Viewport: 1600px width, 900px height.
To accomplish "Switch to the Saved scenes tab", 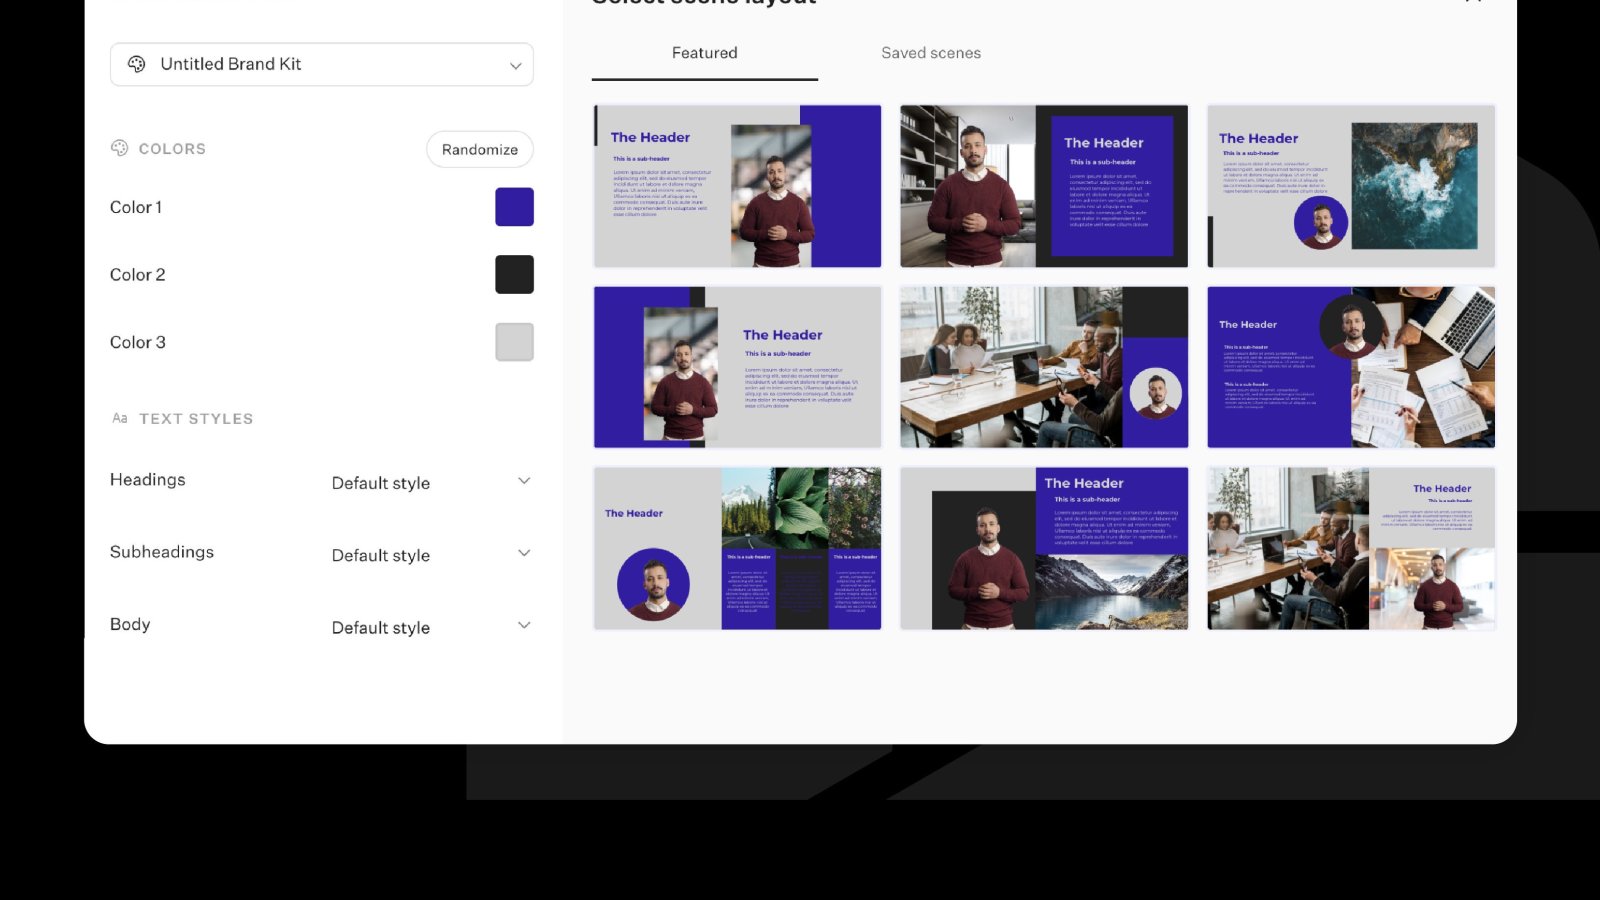I will [930, 53].
